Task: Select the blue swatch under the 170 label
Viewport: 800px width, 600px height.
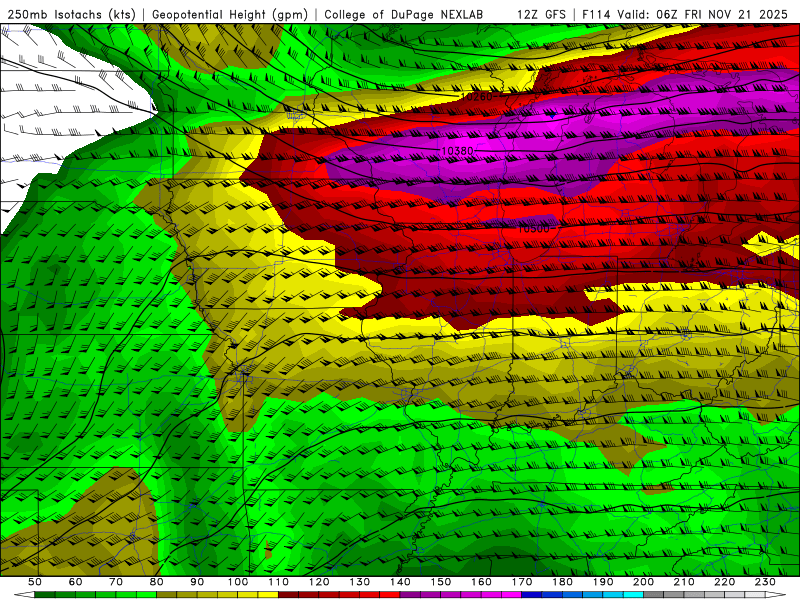Action: (532, 595)
